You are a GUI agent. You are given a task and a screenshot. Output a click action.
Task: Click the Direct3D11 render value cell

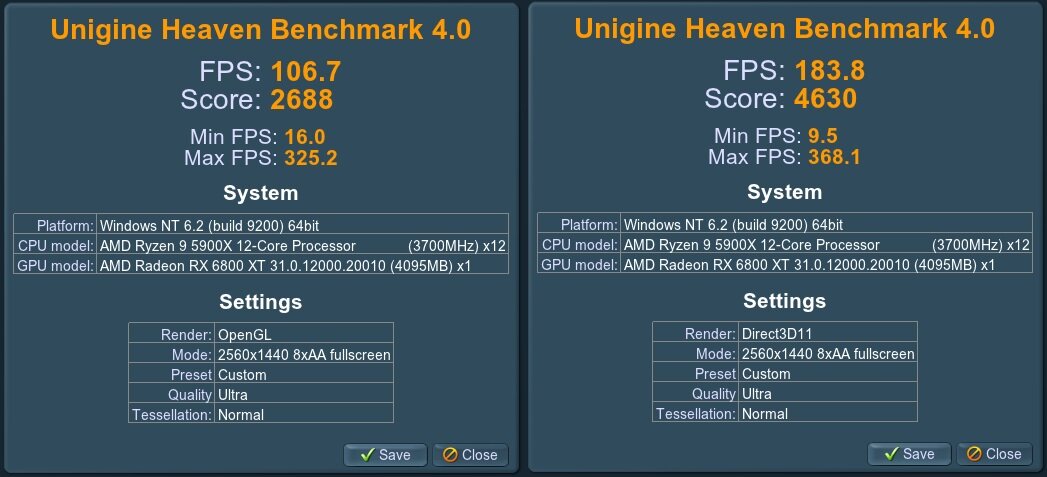pos(828,333)
